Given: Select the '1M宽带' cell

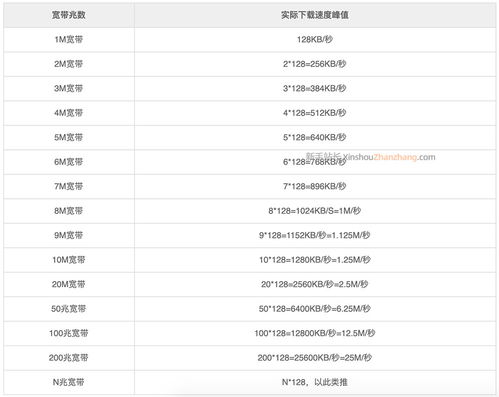Looking at the screenshot, I should pos(69,39).
